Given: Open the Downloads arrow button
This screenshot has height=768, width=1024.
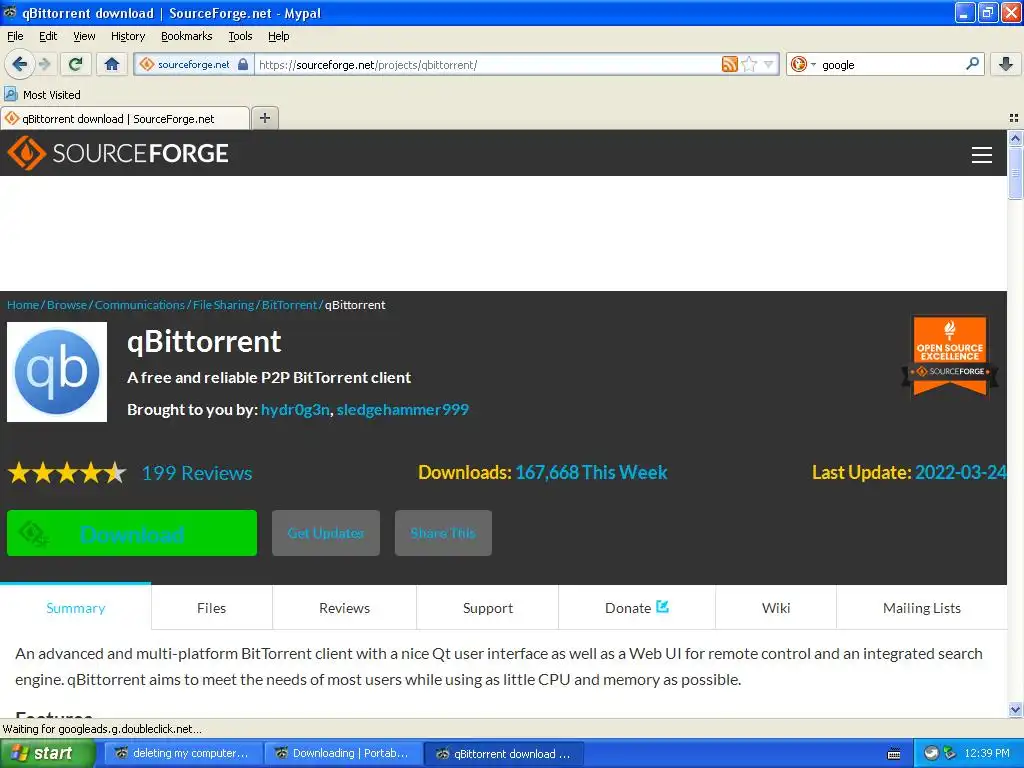Looking at the screenshot, I should click(x=1006, y=64).
